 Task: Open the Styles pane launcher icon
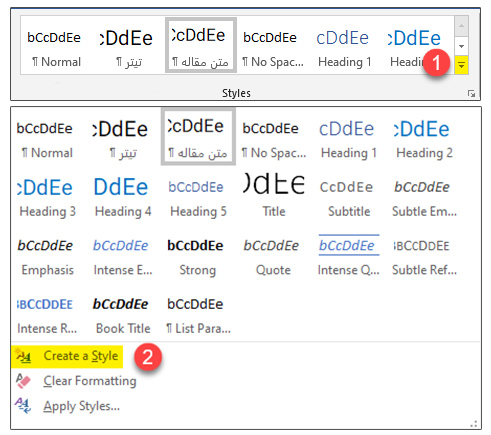pyautogui.click(x=471, y=94)
